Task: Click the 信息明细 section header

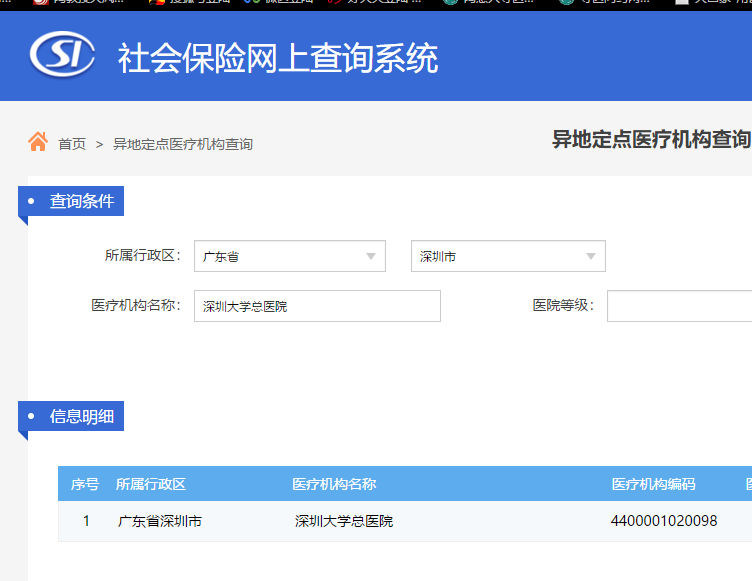Action: [82, 416]
